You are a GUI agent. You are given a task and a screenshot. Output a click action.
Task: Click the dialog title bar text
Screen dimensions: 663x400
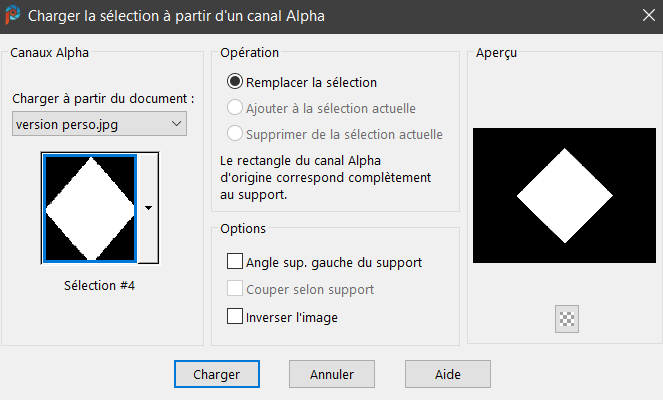pyautogui.click(x=177, y=16)
